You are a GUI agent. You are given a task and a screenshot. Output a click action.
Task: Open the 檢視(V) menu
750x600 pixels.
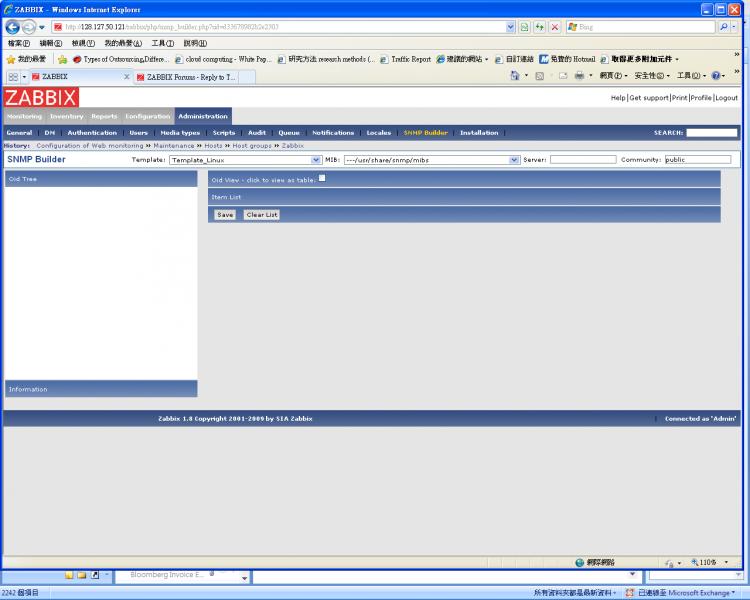pyautogui.click(x=83, y=43)
